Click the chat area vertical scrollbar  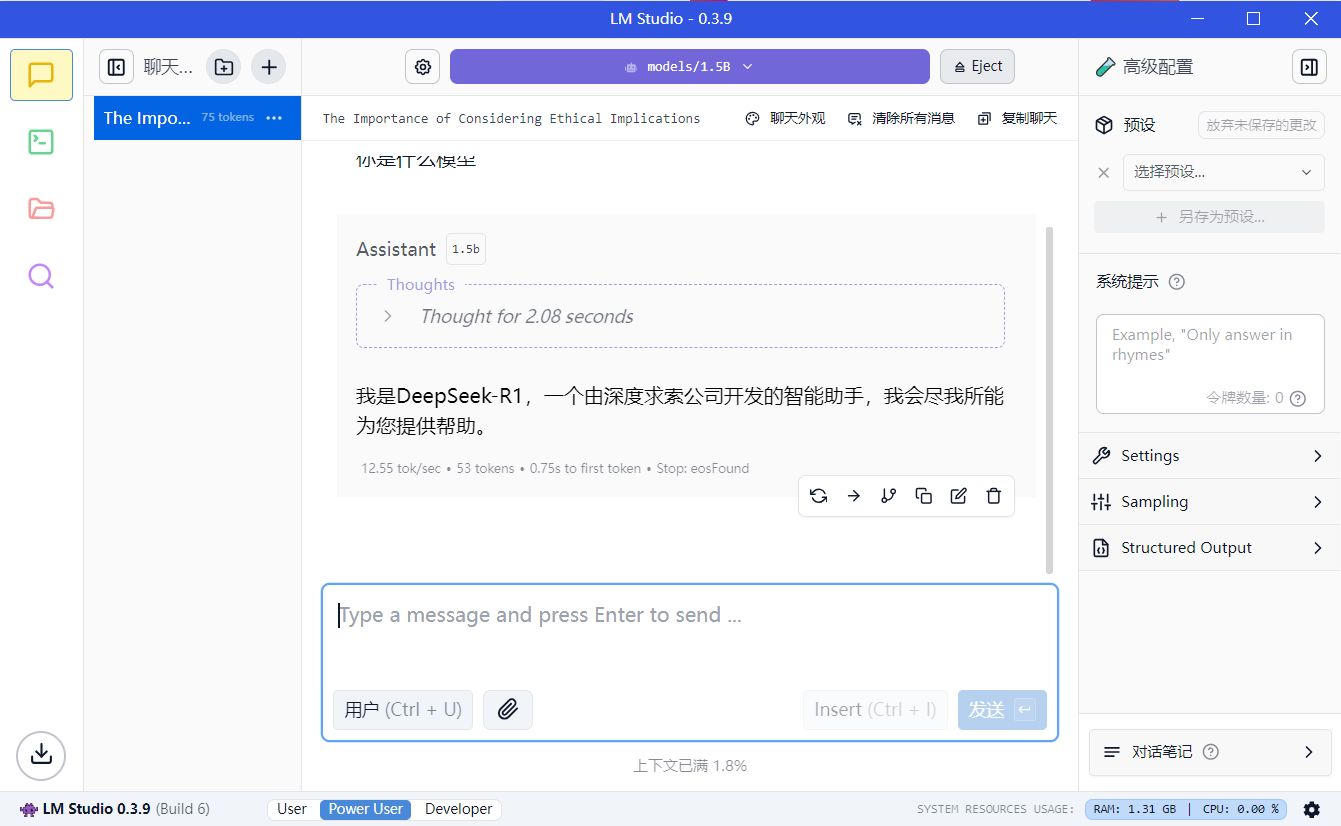point(1049,400)
